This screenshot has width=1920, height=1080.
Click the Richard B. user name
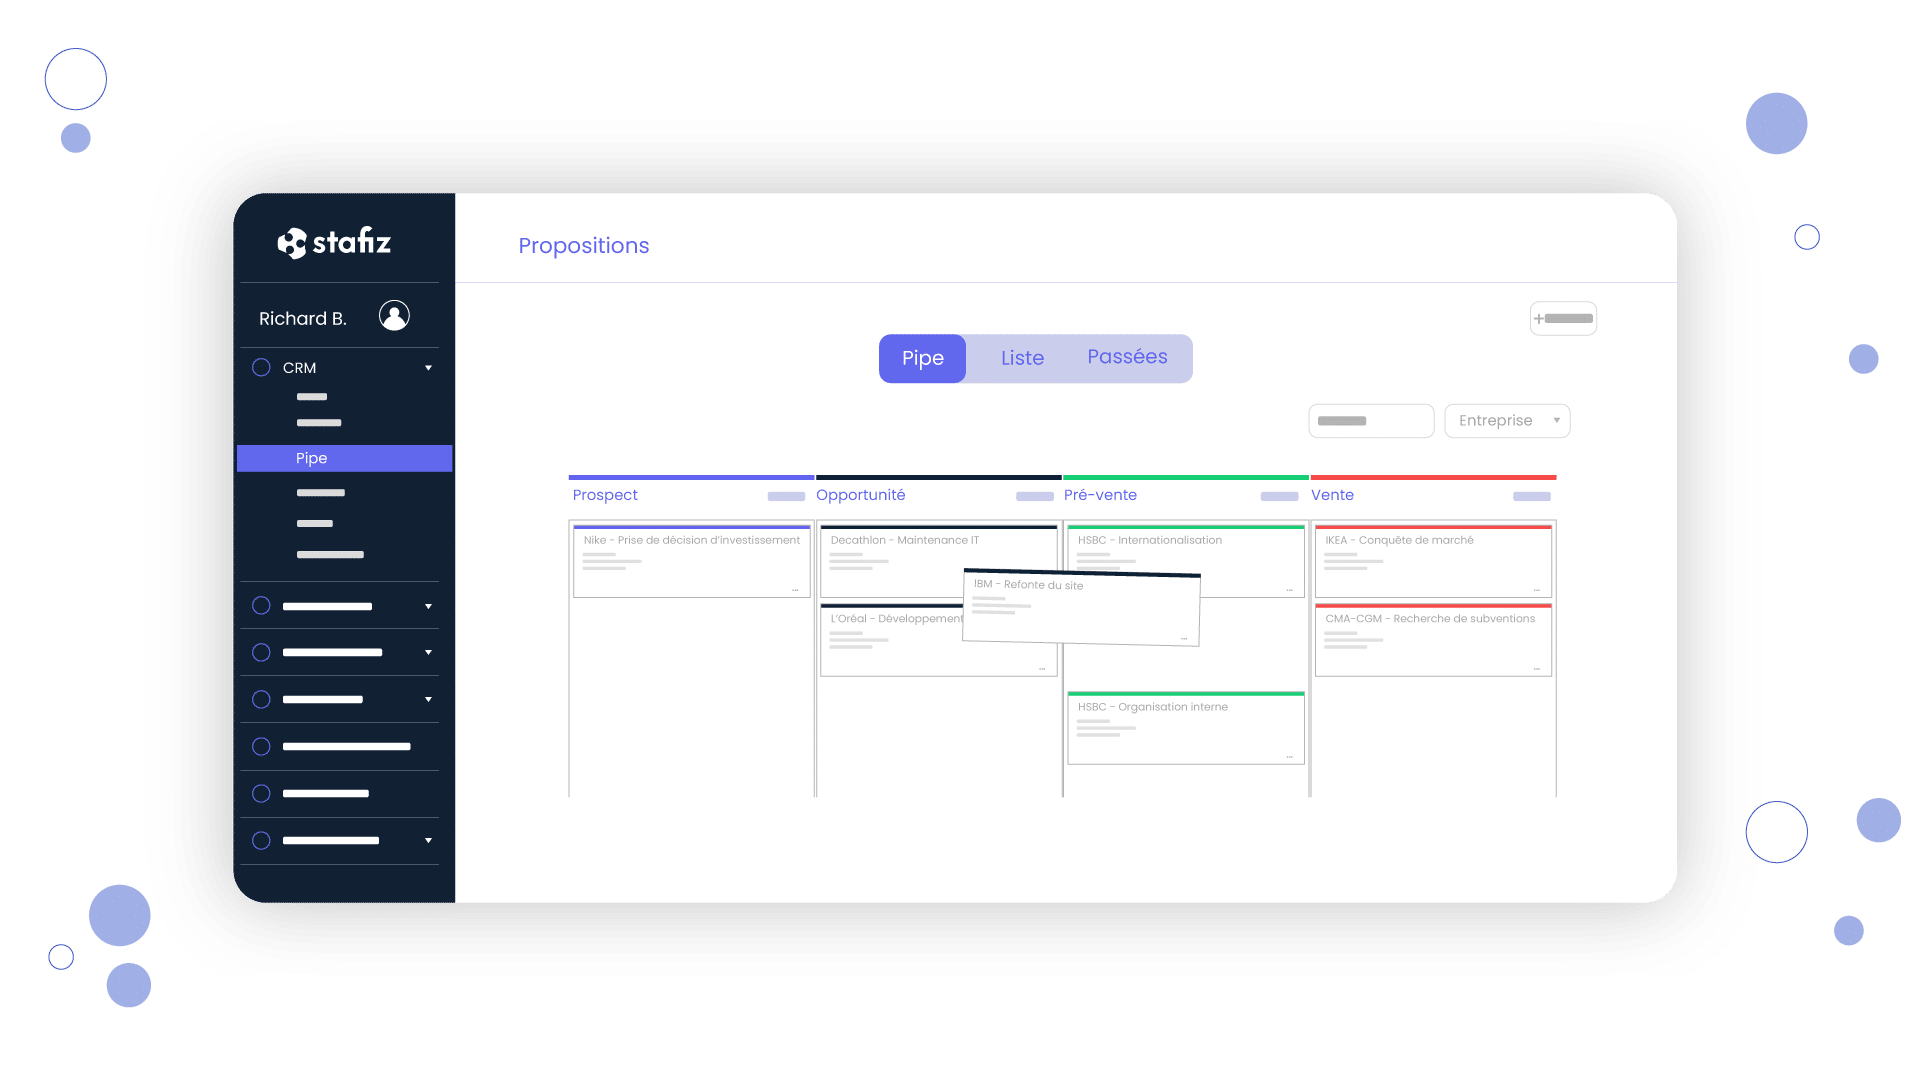(302, 318)
